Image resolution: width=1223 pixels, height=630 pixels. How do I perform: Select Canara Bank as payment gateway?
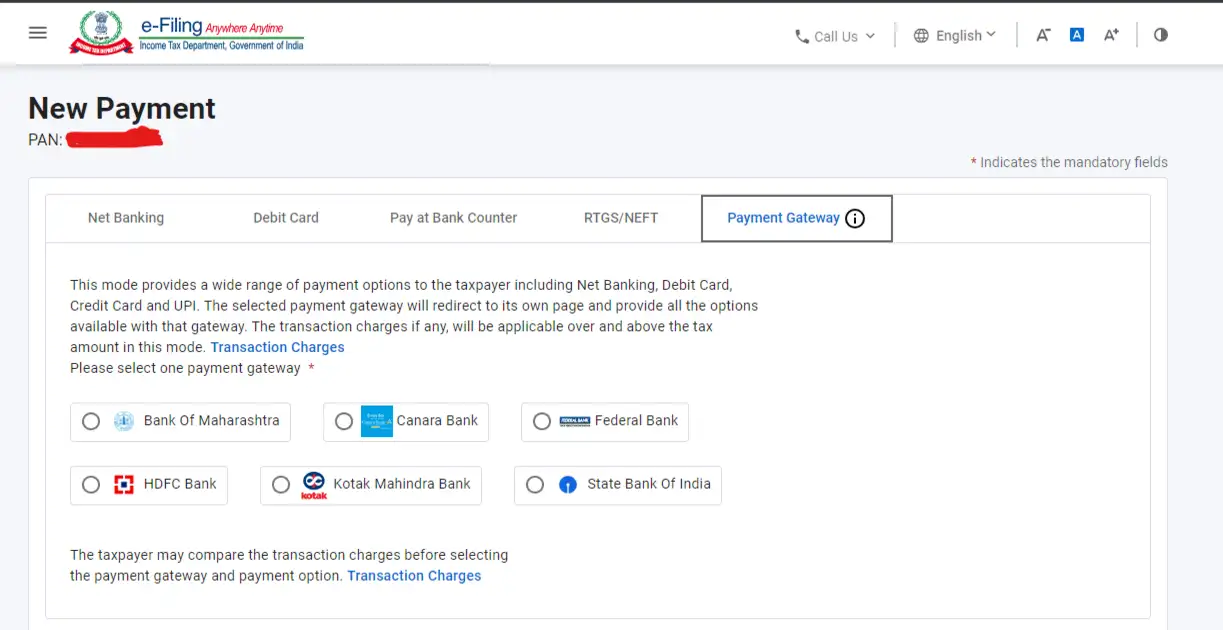[346, 421]
